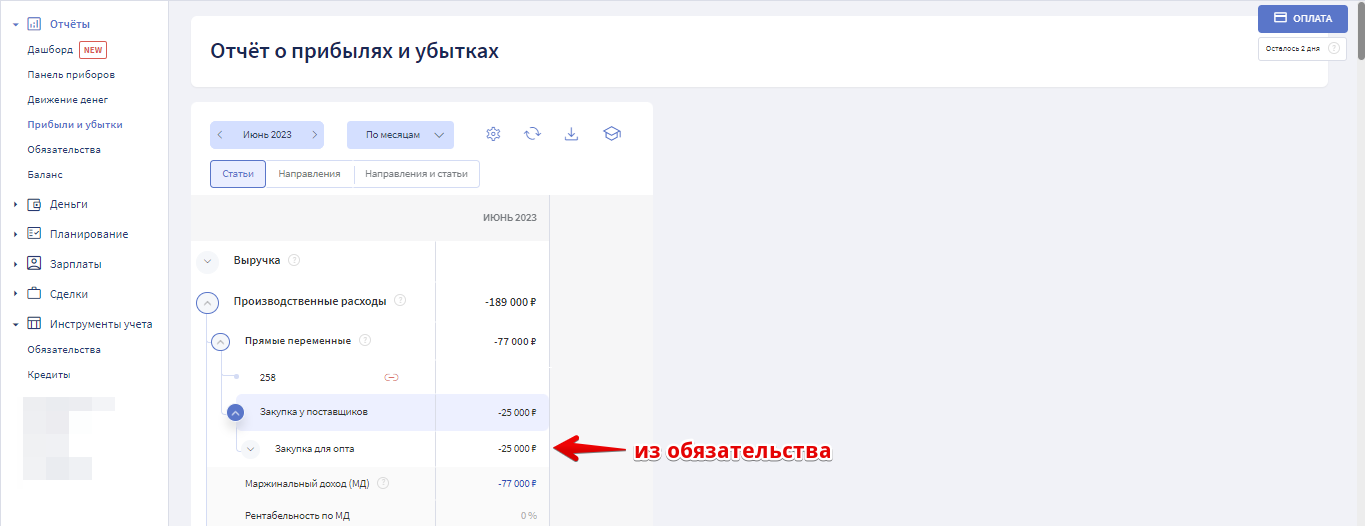Click the NEW badge next to Дашборд
The height and width of the screenshot is (526, 1365).
coord(93,50)
